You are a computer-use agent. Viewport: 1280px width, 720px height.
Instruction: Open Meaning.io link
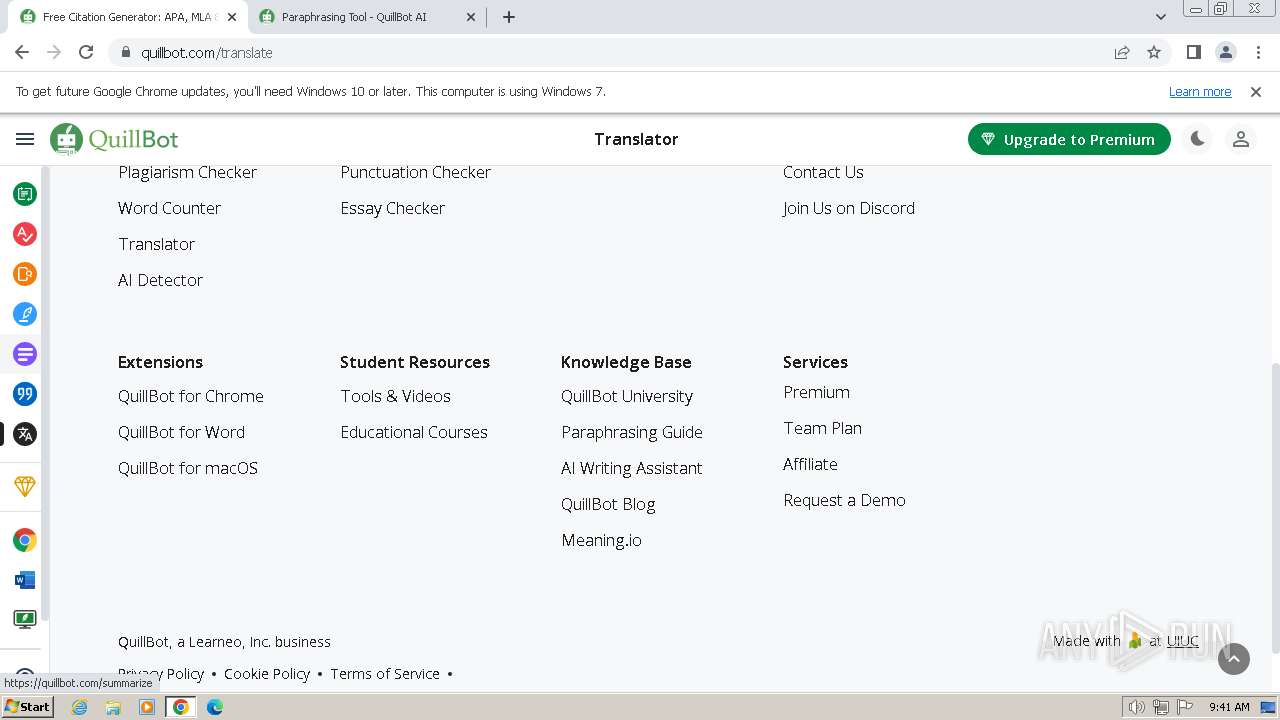click(601, 540)
